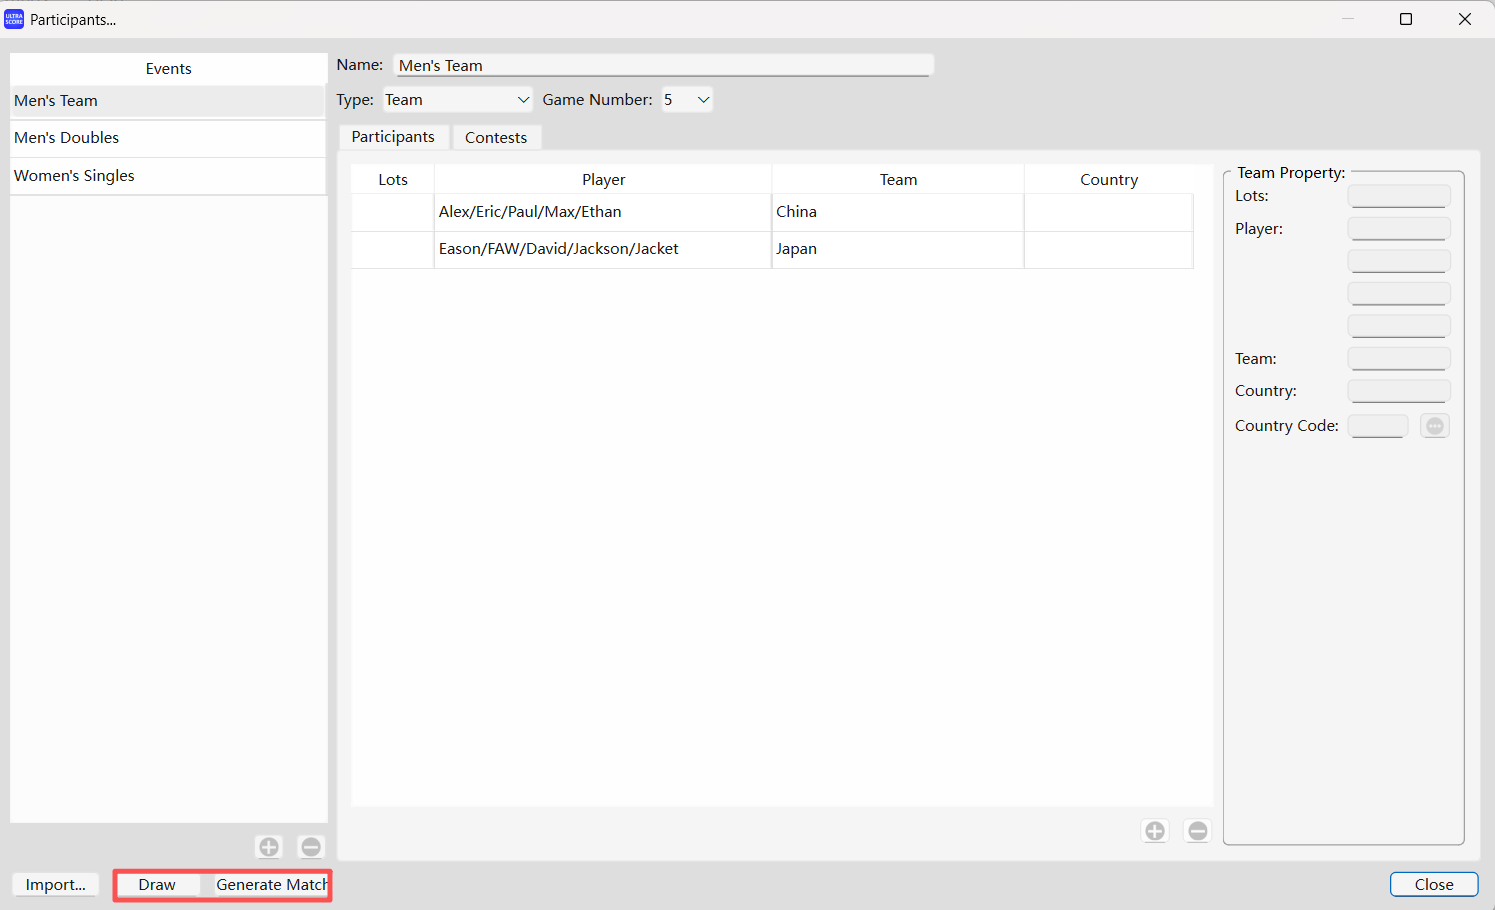The height and width of the screenshot is (910, 1495).
Task: Select the Participants tab
Action: point(393,136)
